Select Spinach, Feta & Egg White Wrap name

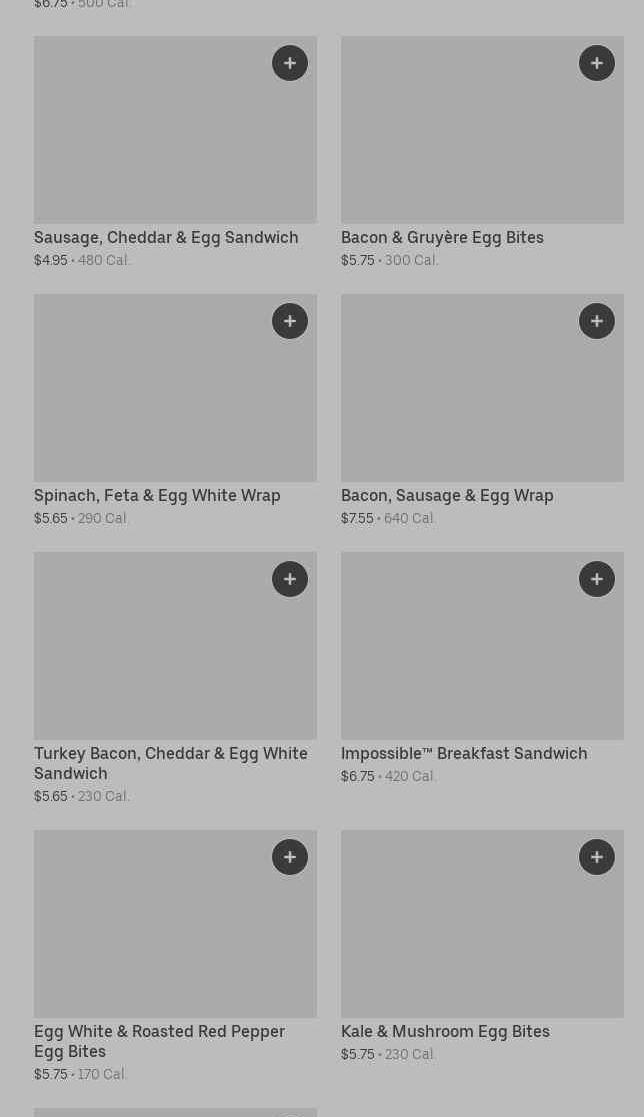point(157,496)
